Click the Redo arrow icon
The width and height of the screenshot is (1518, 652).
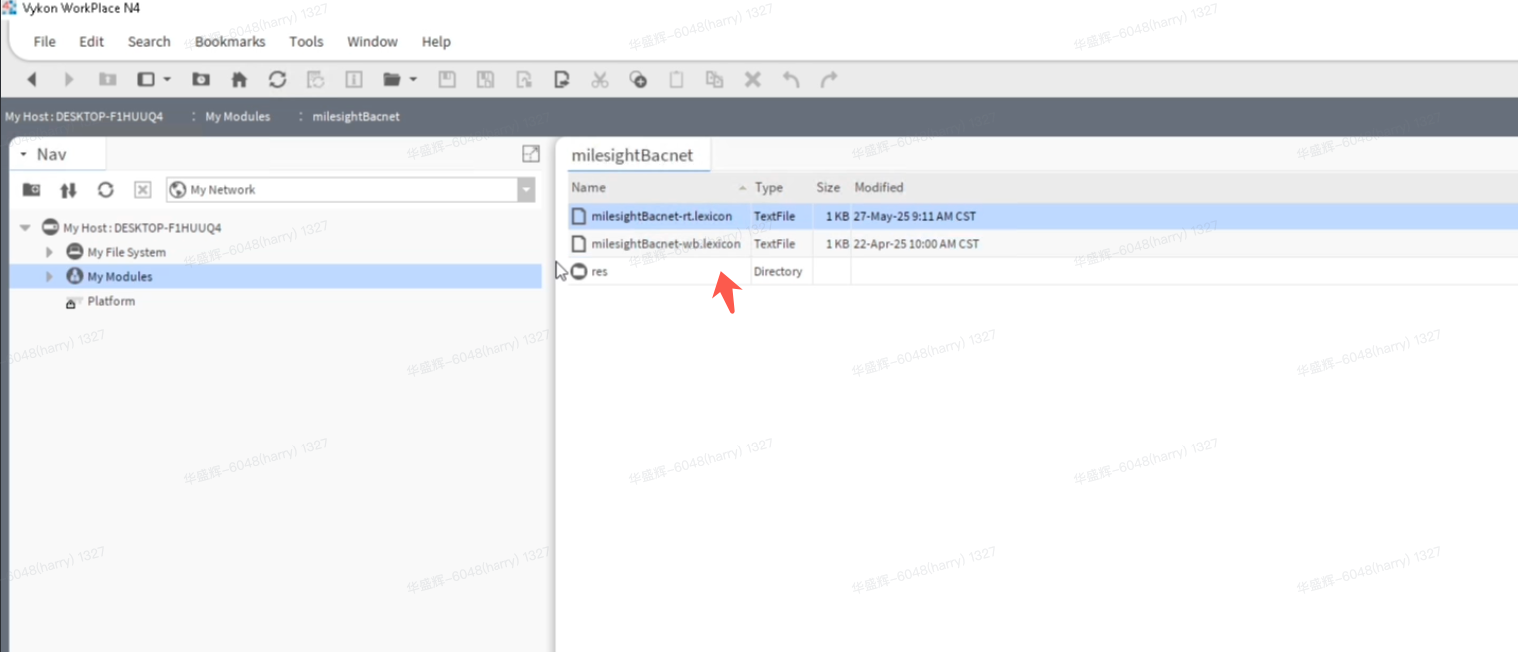click(829, 80)
